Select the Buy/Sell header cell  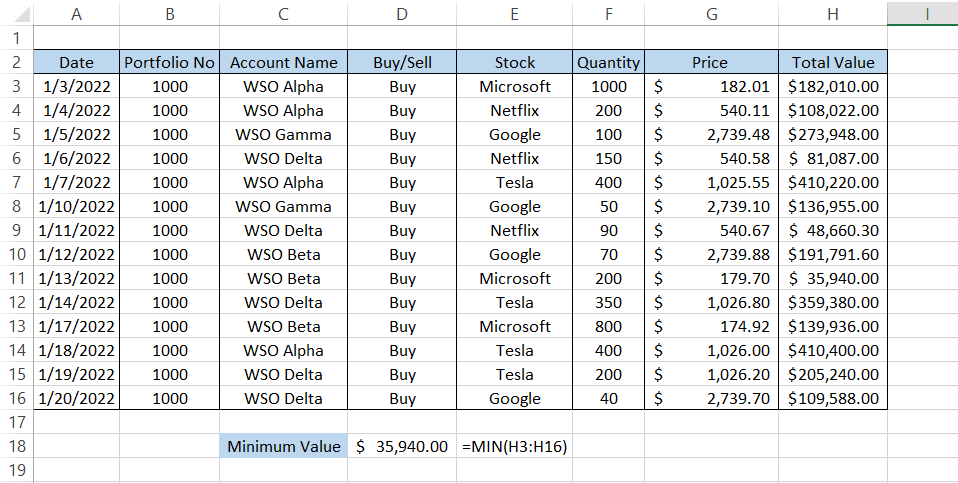click(402, 62)
